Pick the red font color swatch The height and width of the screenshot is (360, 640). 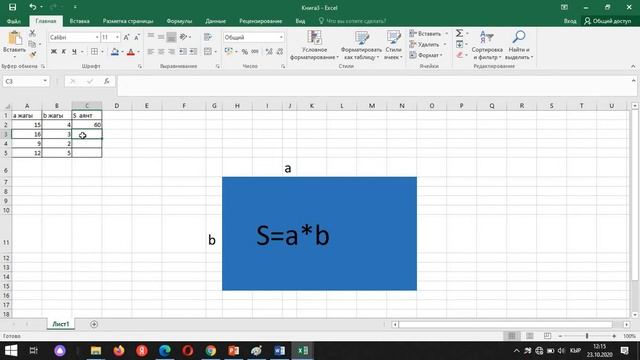coord(131,51)
